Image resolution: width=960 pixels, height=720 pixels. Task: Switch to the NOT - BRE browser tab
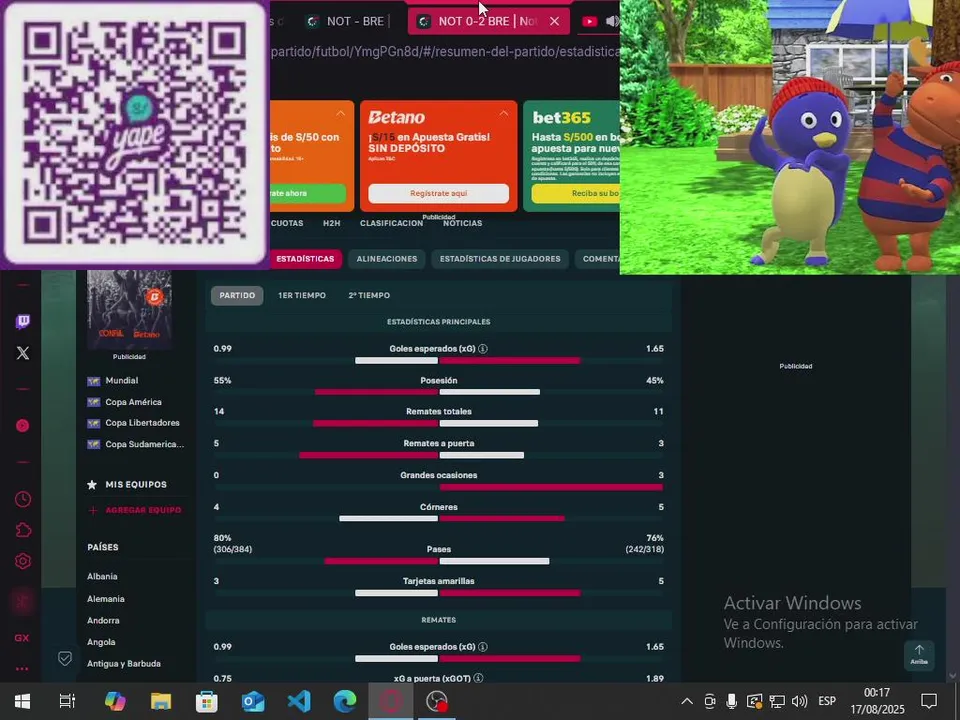point(350,21)
